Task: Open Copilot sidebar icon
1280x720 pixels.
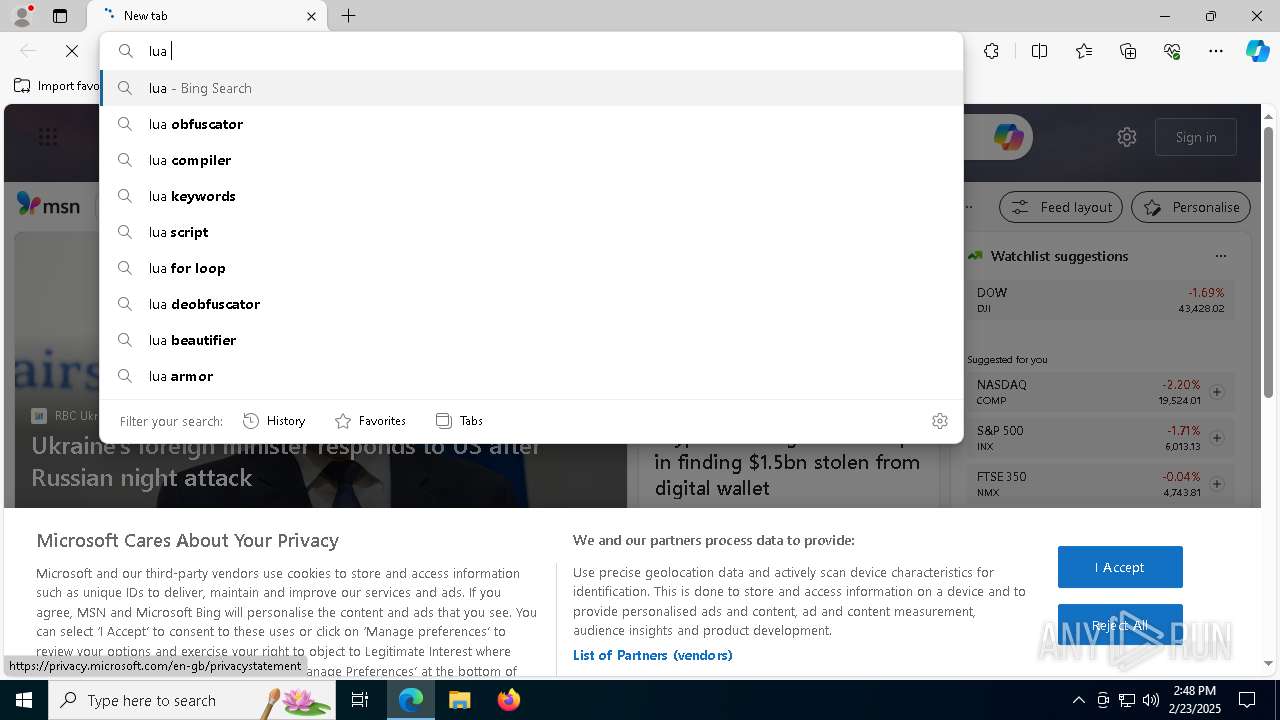Action: tap(1257, 51)
